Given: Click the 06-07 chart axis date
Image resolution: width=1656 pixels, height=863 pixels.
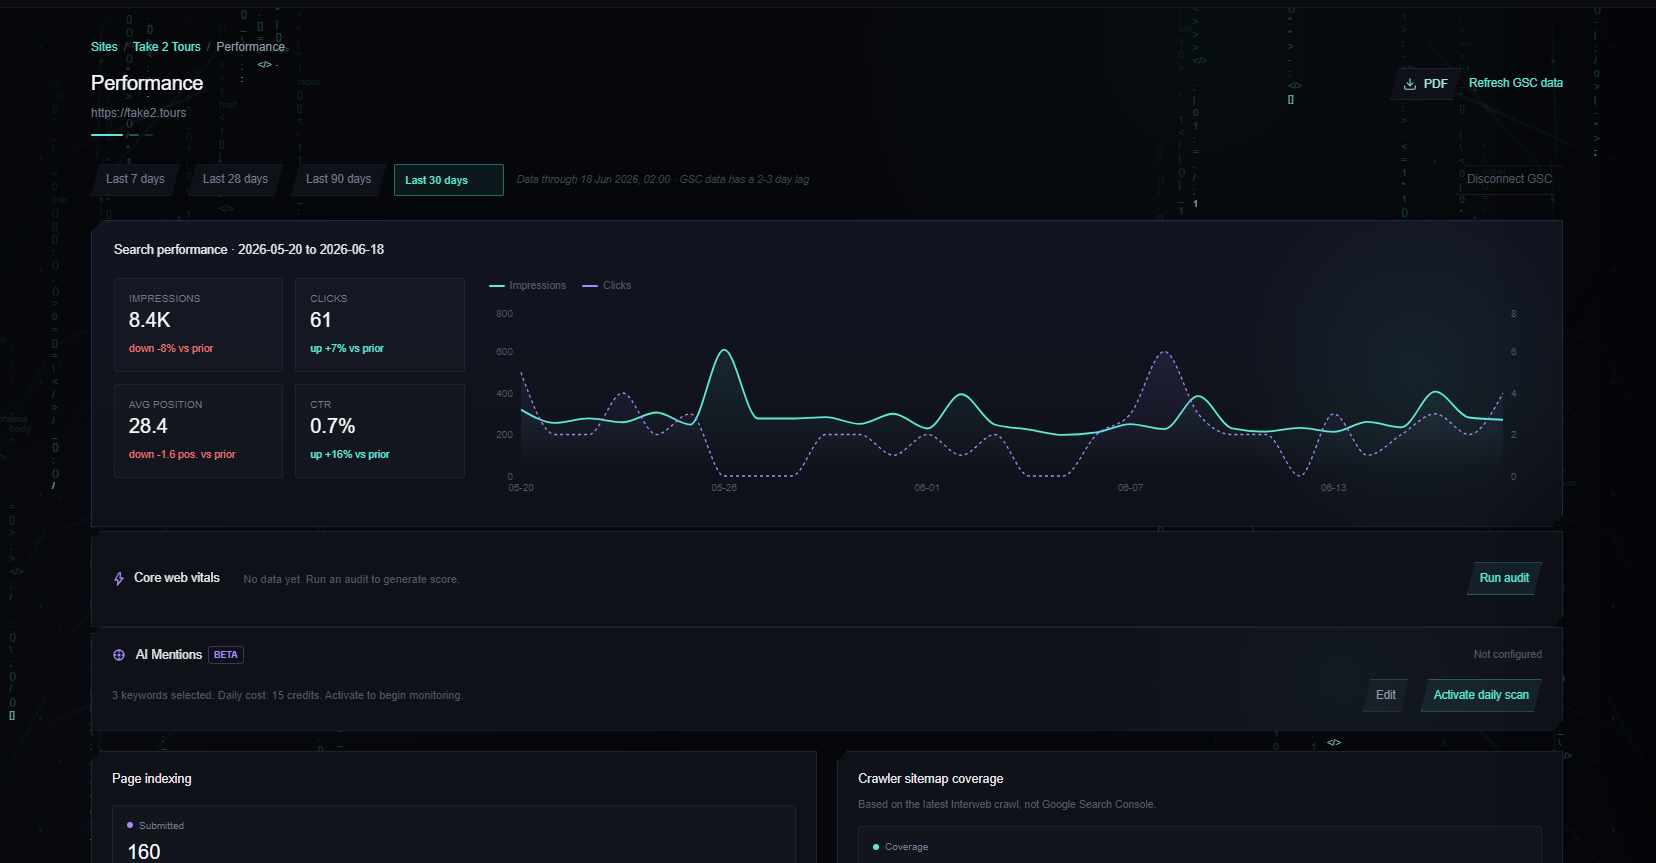Looking at the screenshot, I should (x=1130, y=488).
